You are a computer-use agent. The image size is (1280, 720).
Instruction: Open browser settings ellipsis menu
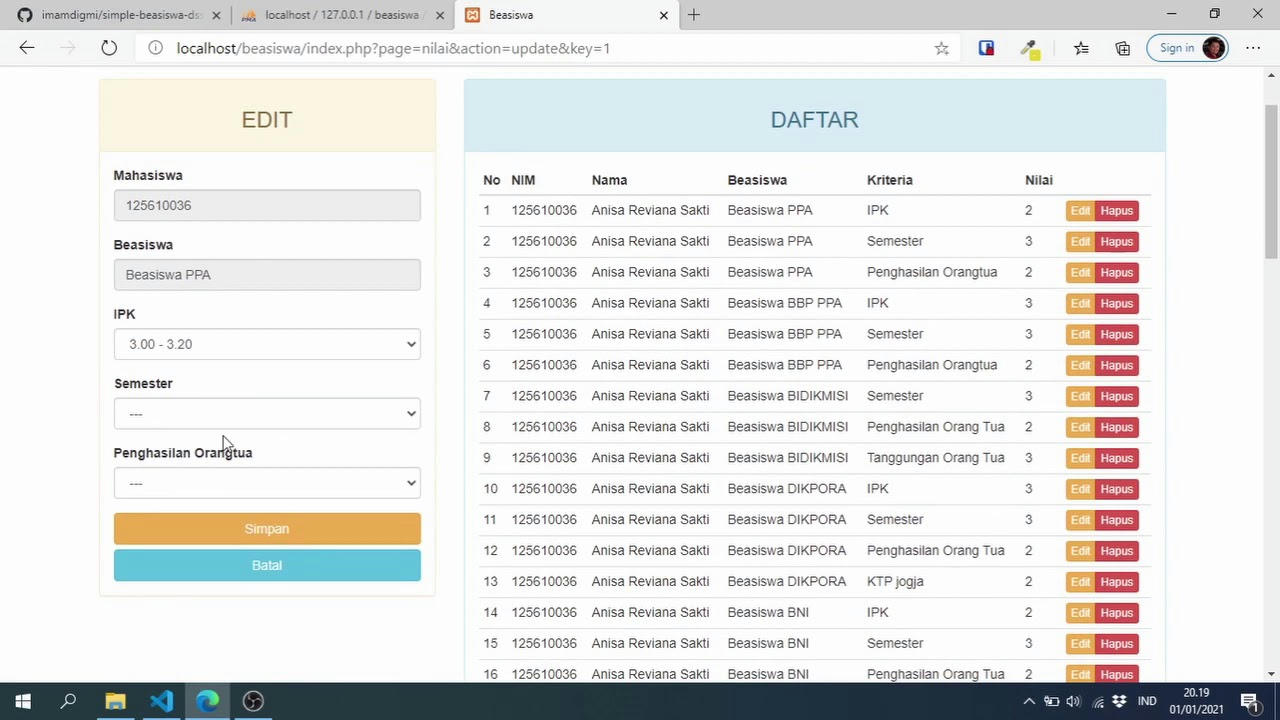[1253, 48]
